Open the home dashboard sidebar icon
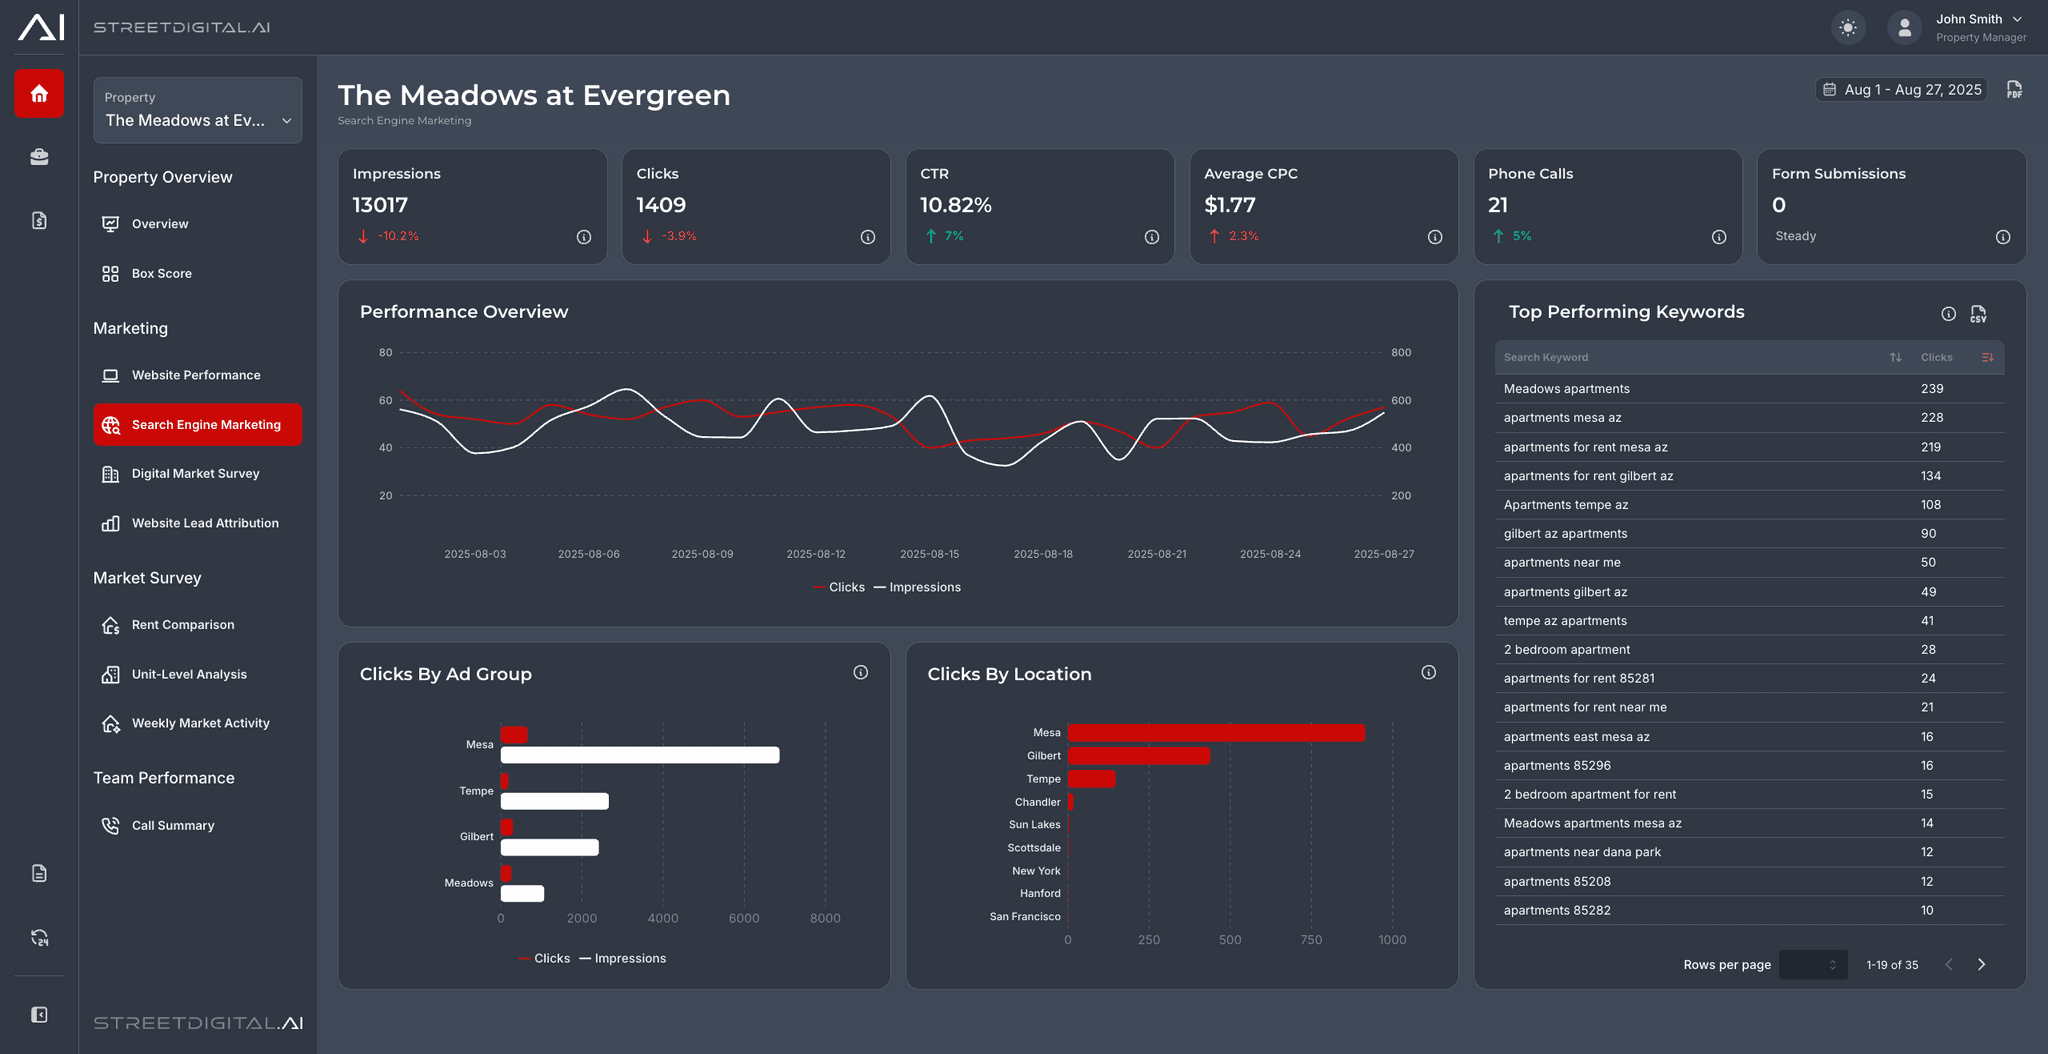The width and height of the screenshot is (2048, 1054). point(38,93)
